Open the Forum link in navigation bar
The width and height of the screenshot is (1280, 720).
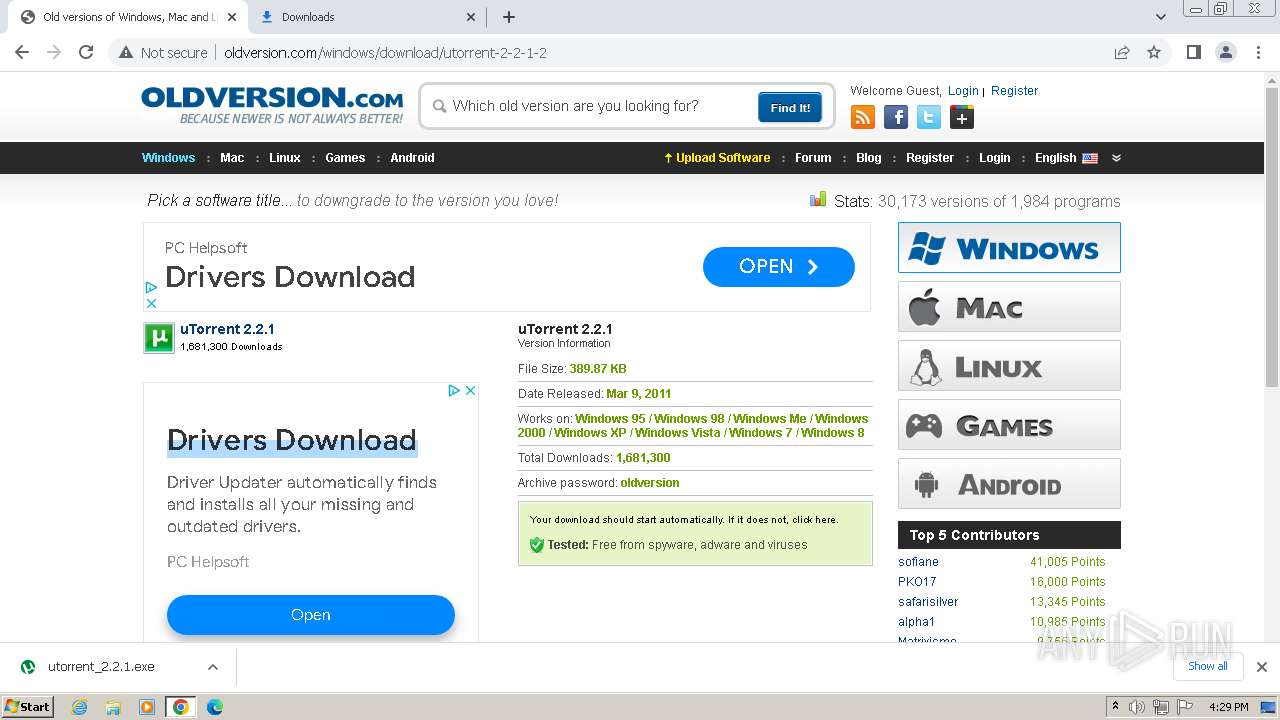pyautogui.click(x=813, y=158)
